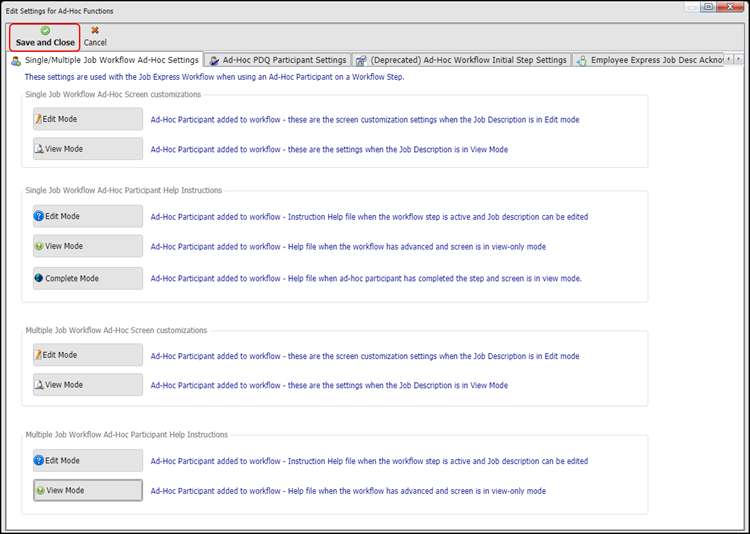This screenshot has height=534, width=750.
Task: Open the Ad-Hoc PDQ Participant Settings tab
Action: [278, 60]
